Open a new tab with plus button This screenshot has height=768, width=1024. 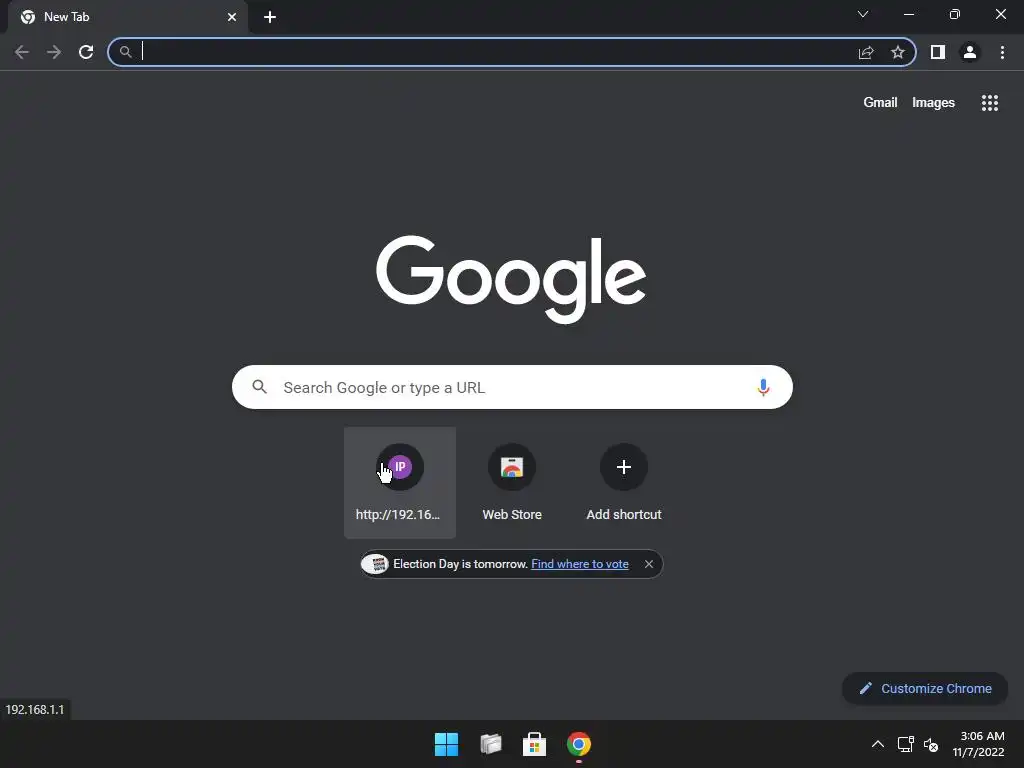[x=270, y=17]
